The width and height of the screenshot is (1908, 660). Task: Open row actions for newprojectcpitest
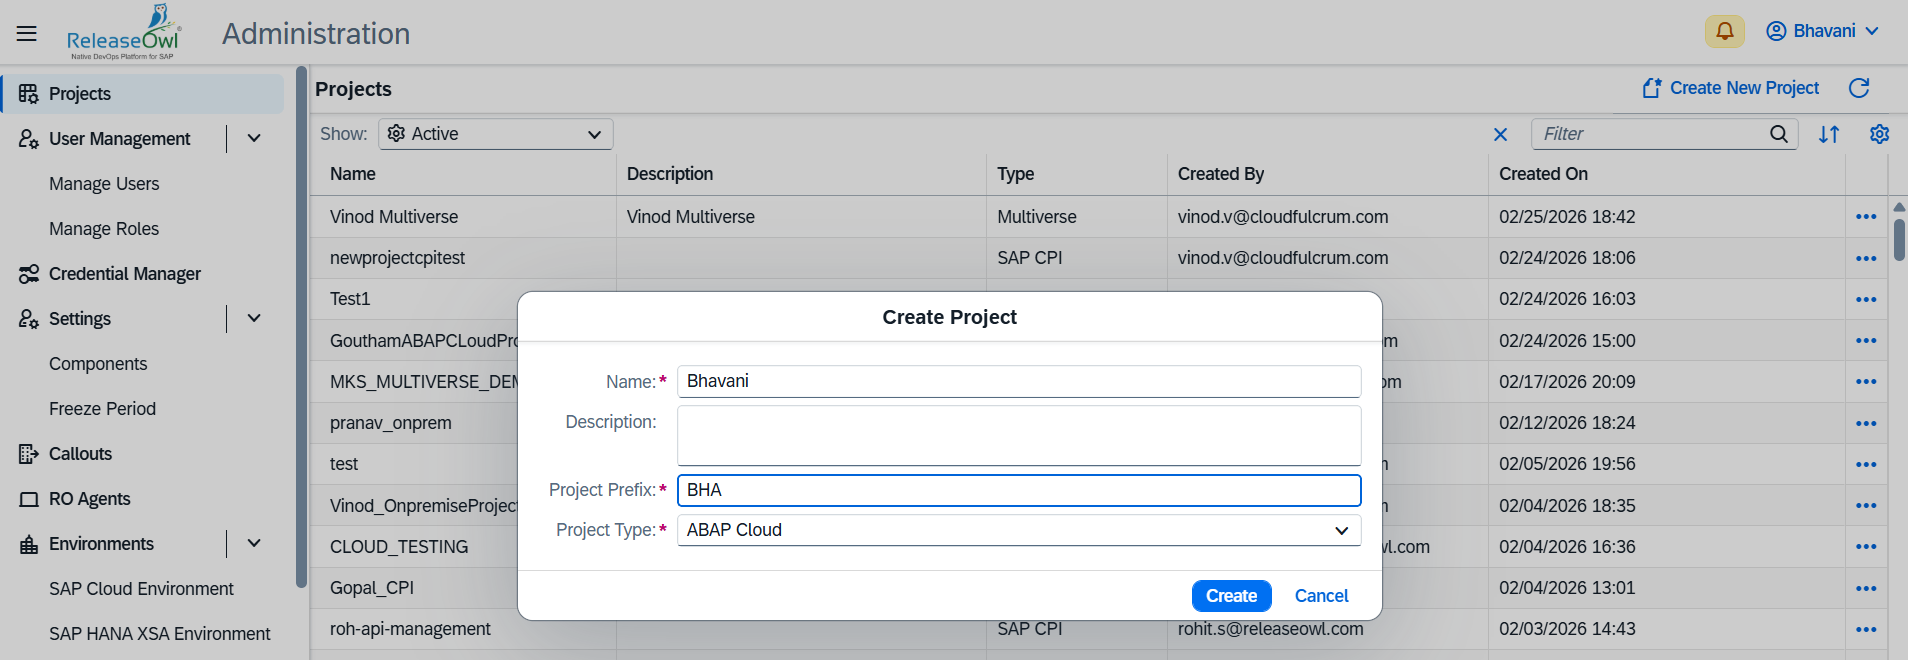[1865, 258]
